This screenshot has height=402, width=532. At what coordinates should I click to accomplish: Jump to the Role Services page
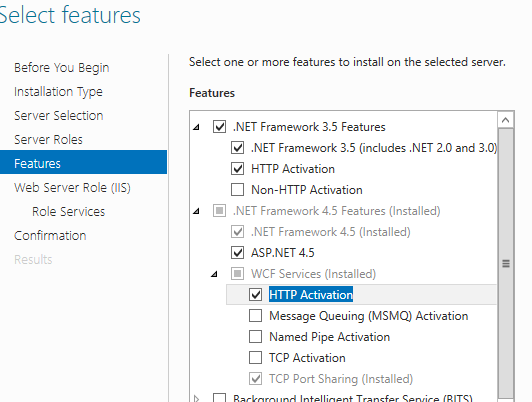click(69, 212)
